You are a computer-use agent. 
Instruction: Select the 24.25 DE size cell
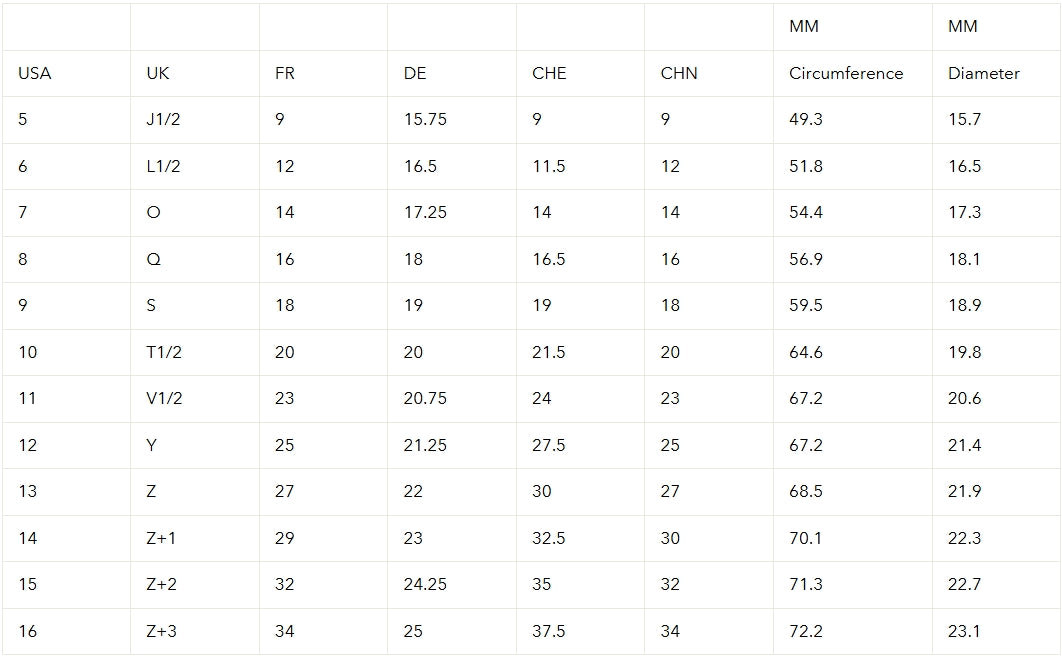coord(425,584)
